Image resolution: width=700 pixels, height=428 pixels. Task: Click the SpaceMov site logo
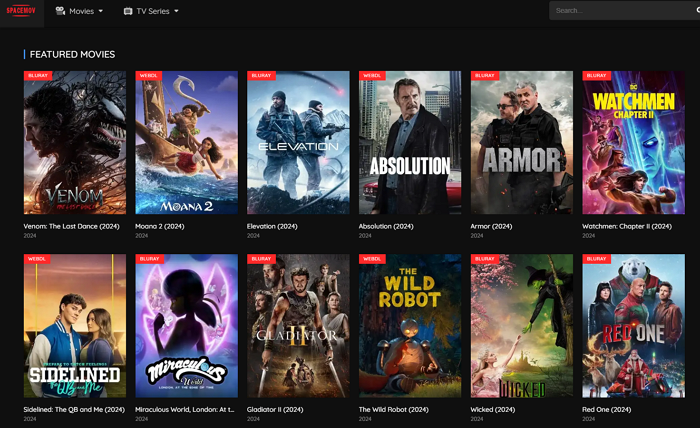22,11
